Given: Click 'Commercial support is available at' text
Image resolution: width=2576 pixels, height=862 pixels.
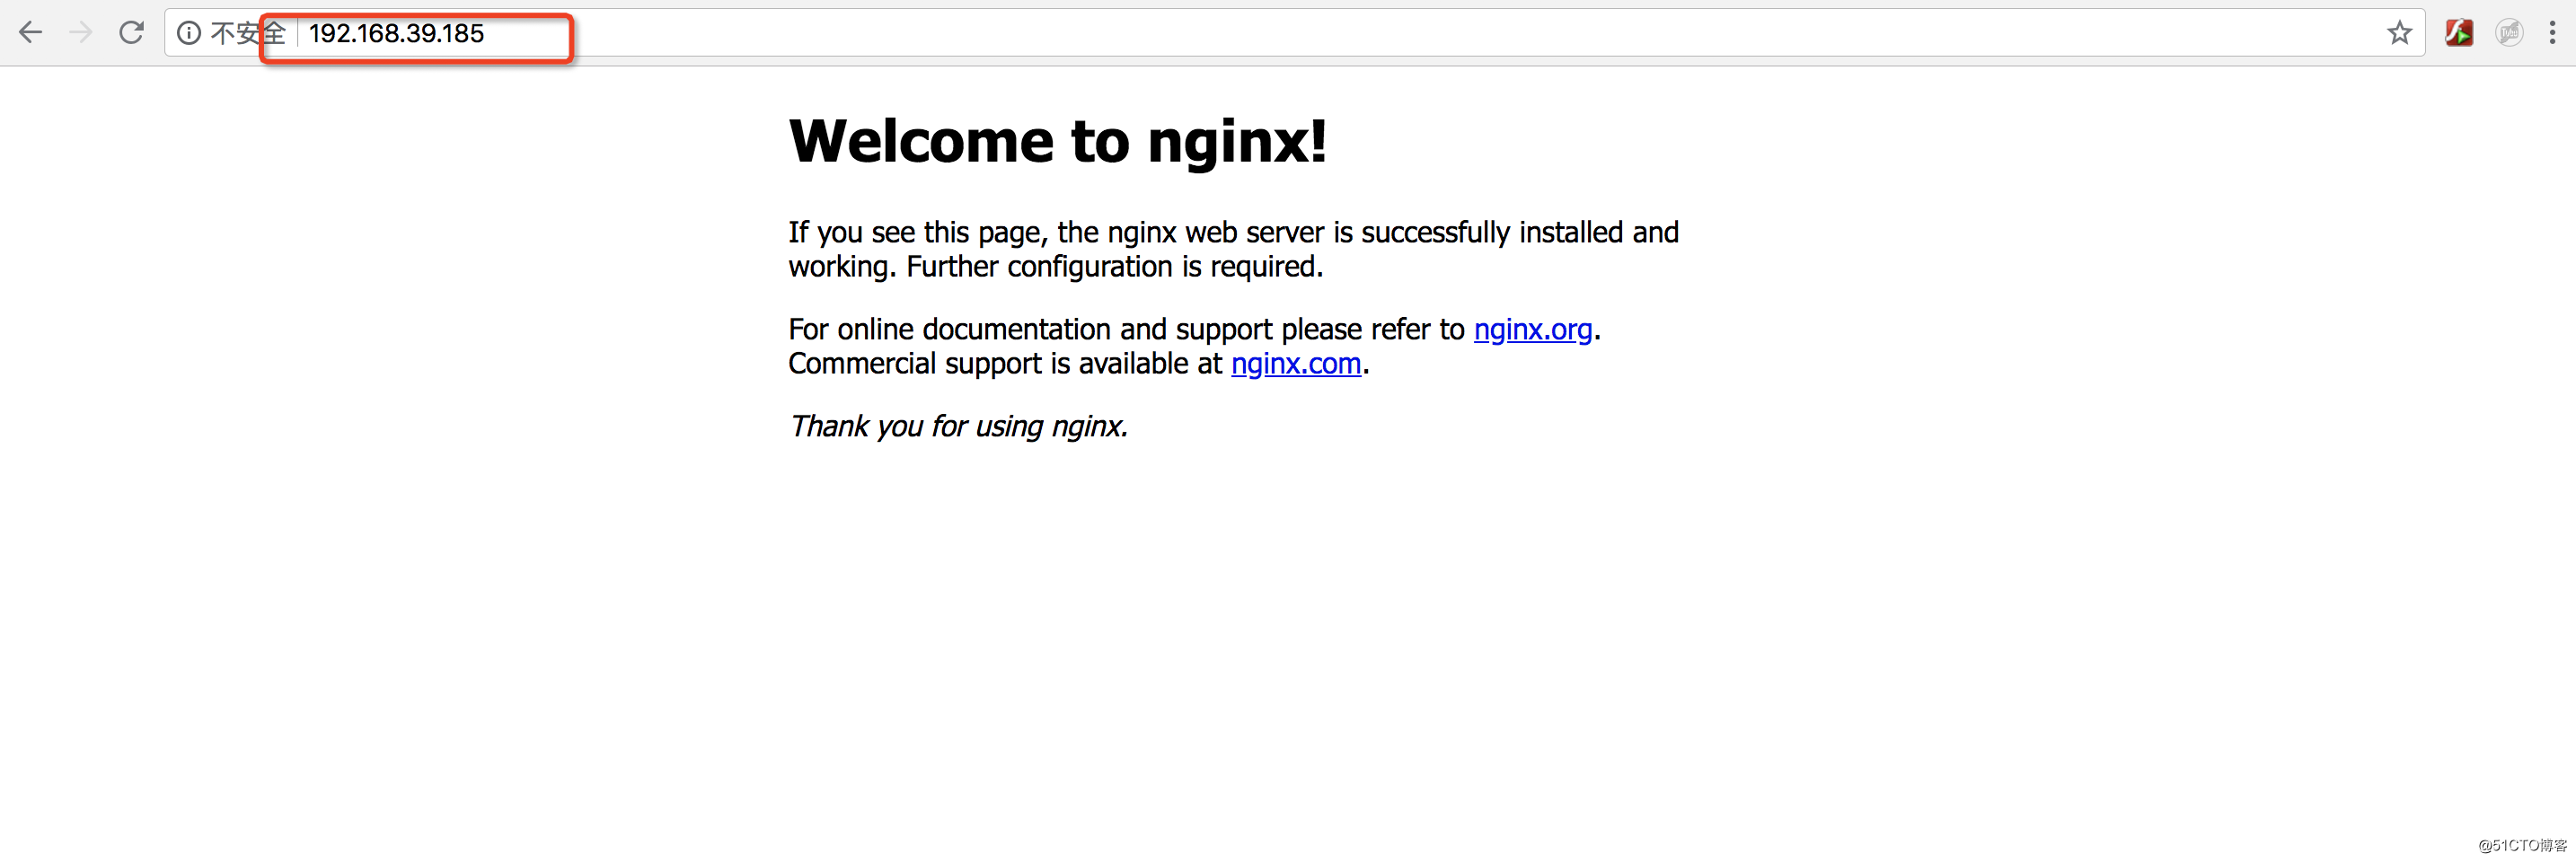Looking at the screenshot, I should (x=1004, y=363).
